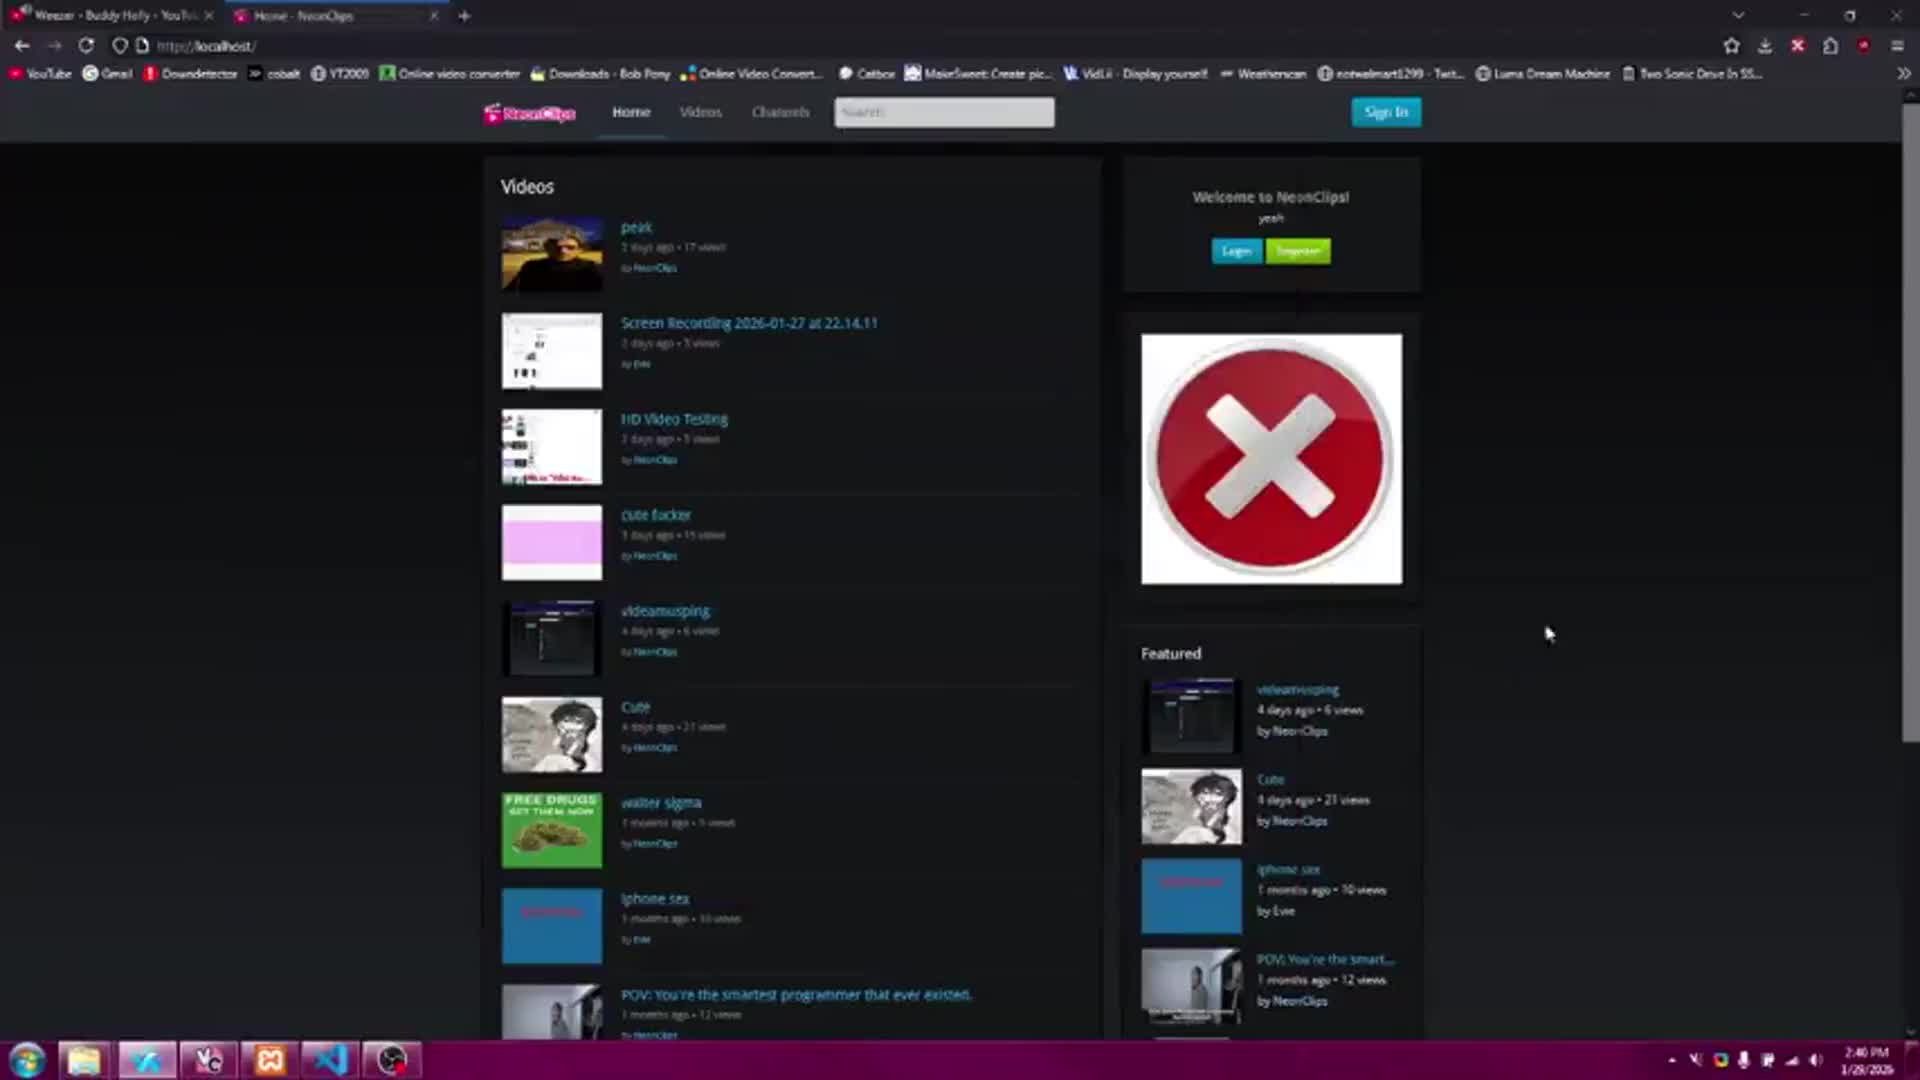Open XAMPP from the taskbar
Image resolution: width=1920 pixels, height=1080 pixels.
tap(270, 1060)
